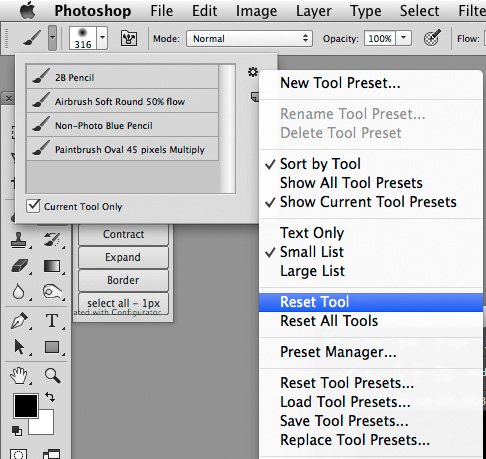The width and height of the screenshot is (486, 459).
Task: Select the Gradient tool
Action: click(x=52, y=267)
